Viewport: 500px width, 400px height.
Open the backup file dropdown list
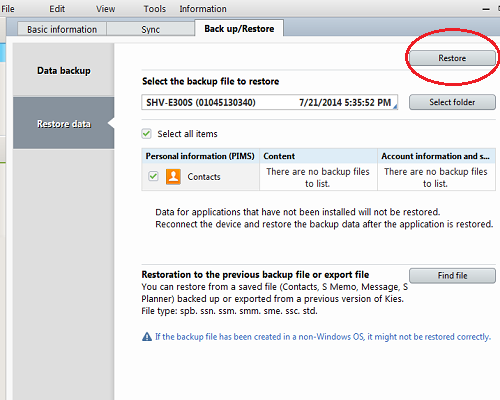pos(269,102)
